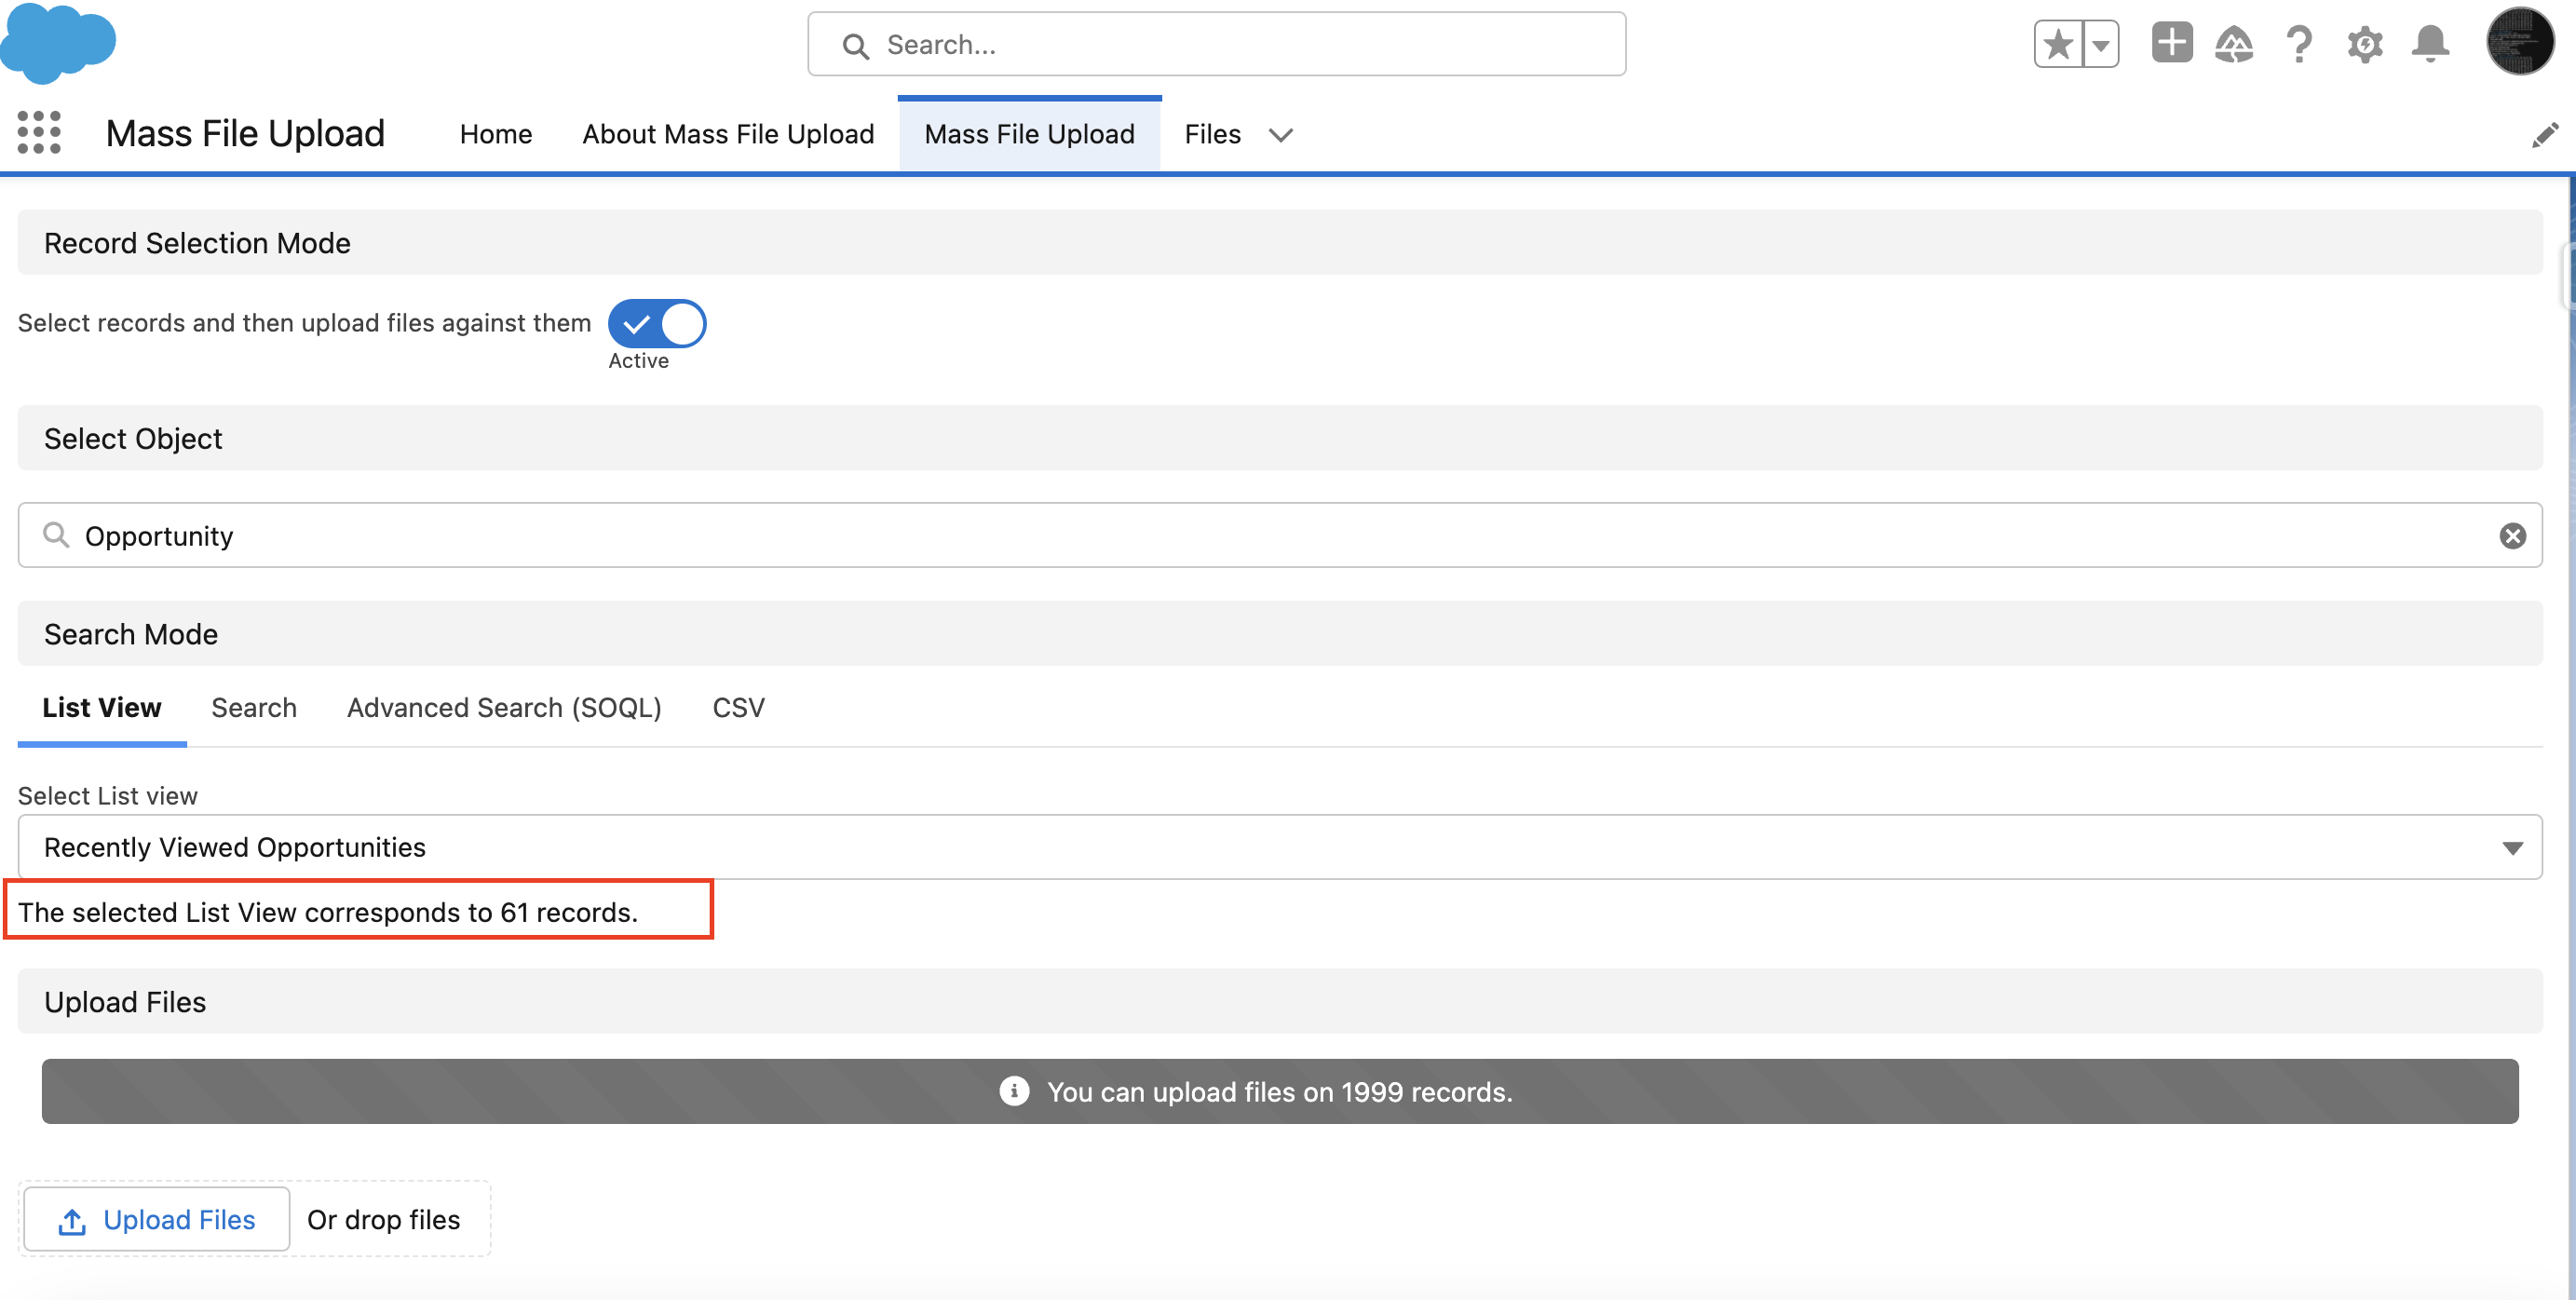This screenshot has width=2576, height=1300.
Task: Click the global Search input field
Action: 1216,44
